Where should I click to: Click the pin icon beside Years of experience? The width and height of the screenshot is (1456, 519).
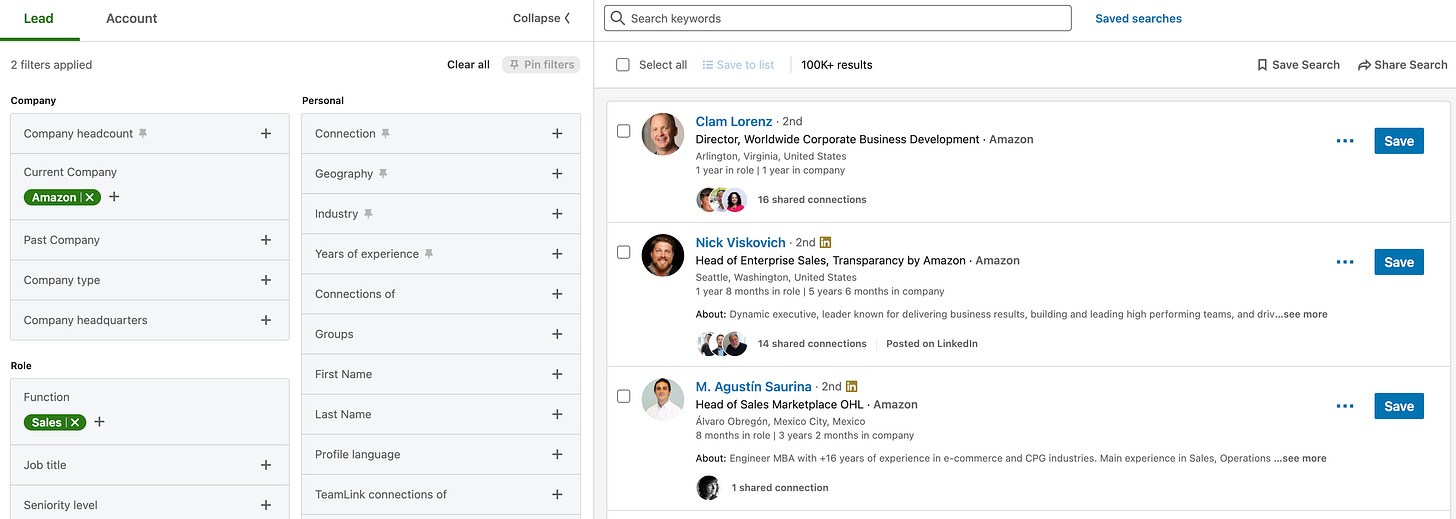[428, 254]
